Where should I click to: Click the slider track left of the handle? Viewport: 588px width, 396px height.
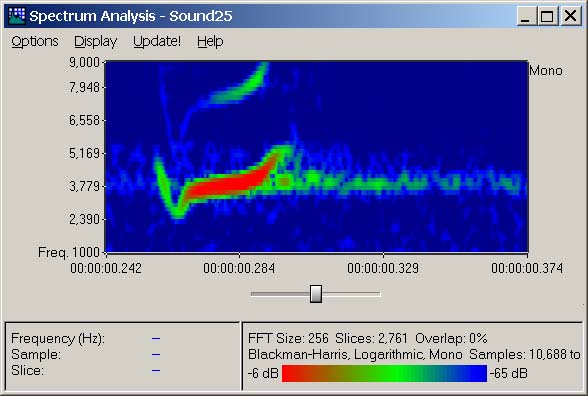[280, 294]
